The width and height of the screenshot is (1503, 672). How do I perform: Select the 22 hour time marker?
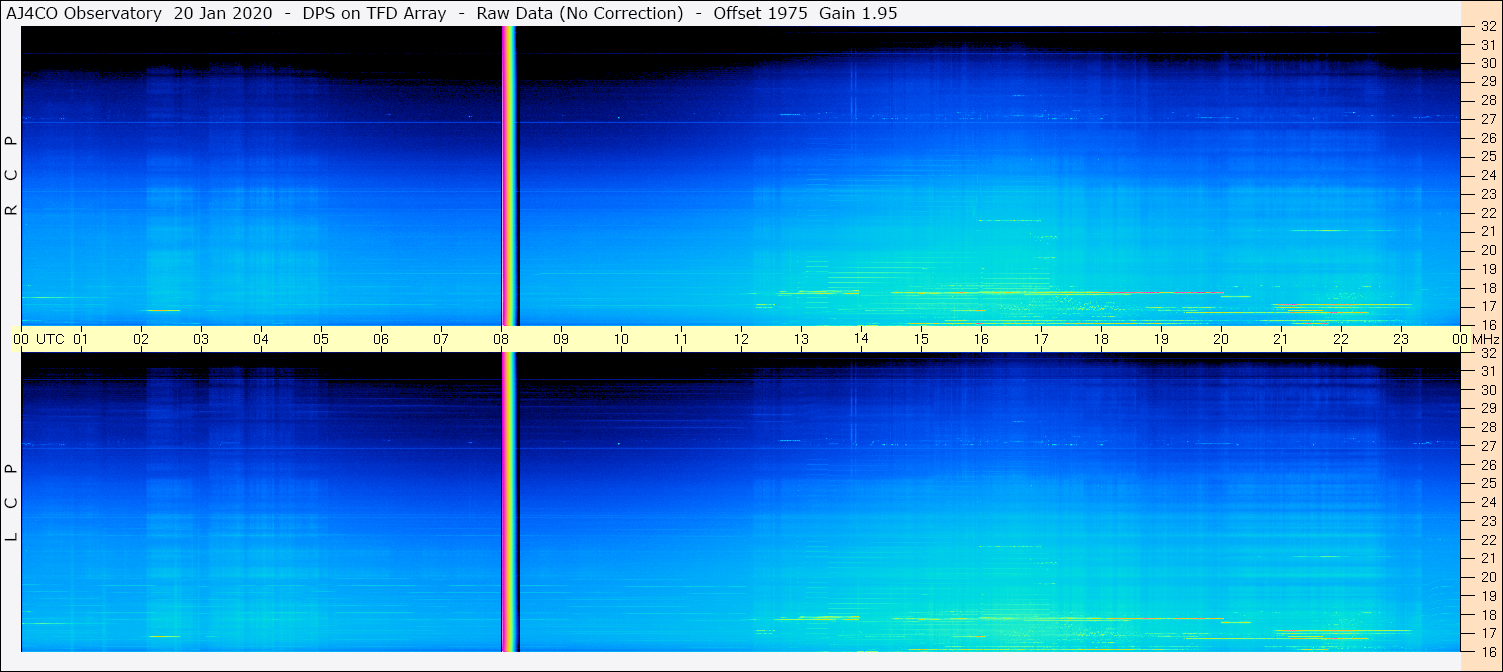(x=1341, y=339)
